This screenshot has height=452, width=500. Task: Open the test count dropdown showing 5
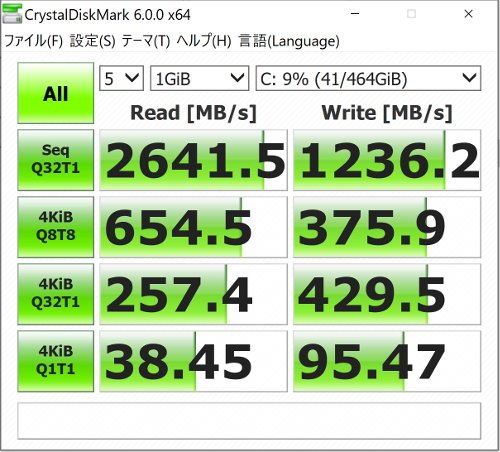121,78
